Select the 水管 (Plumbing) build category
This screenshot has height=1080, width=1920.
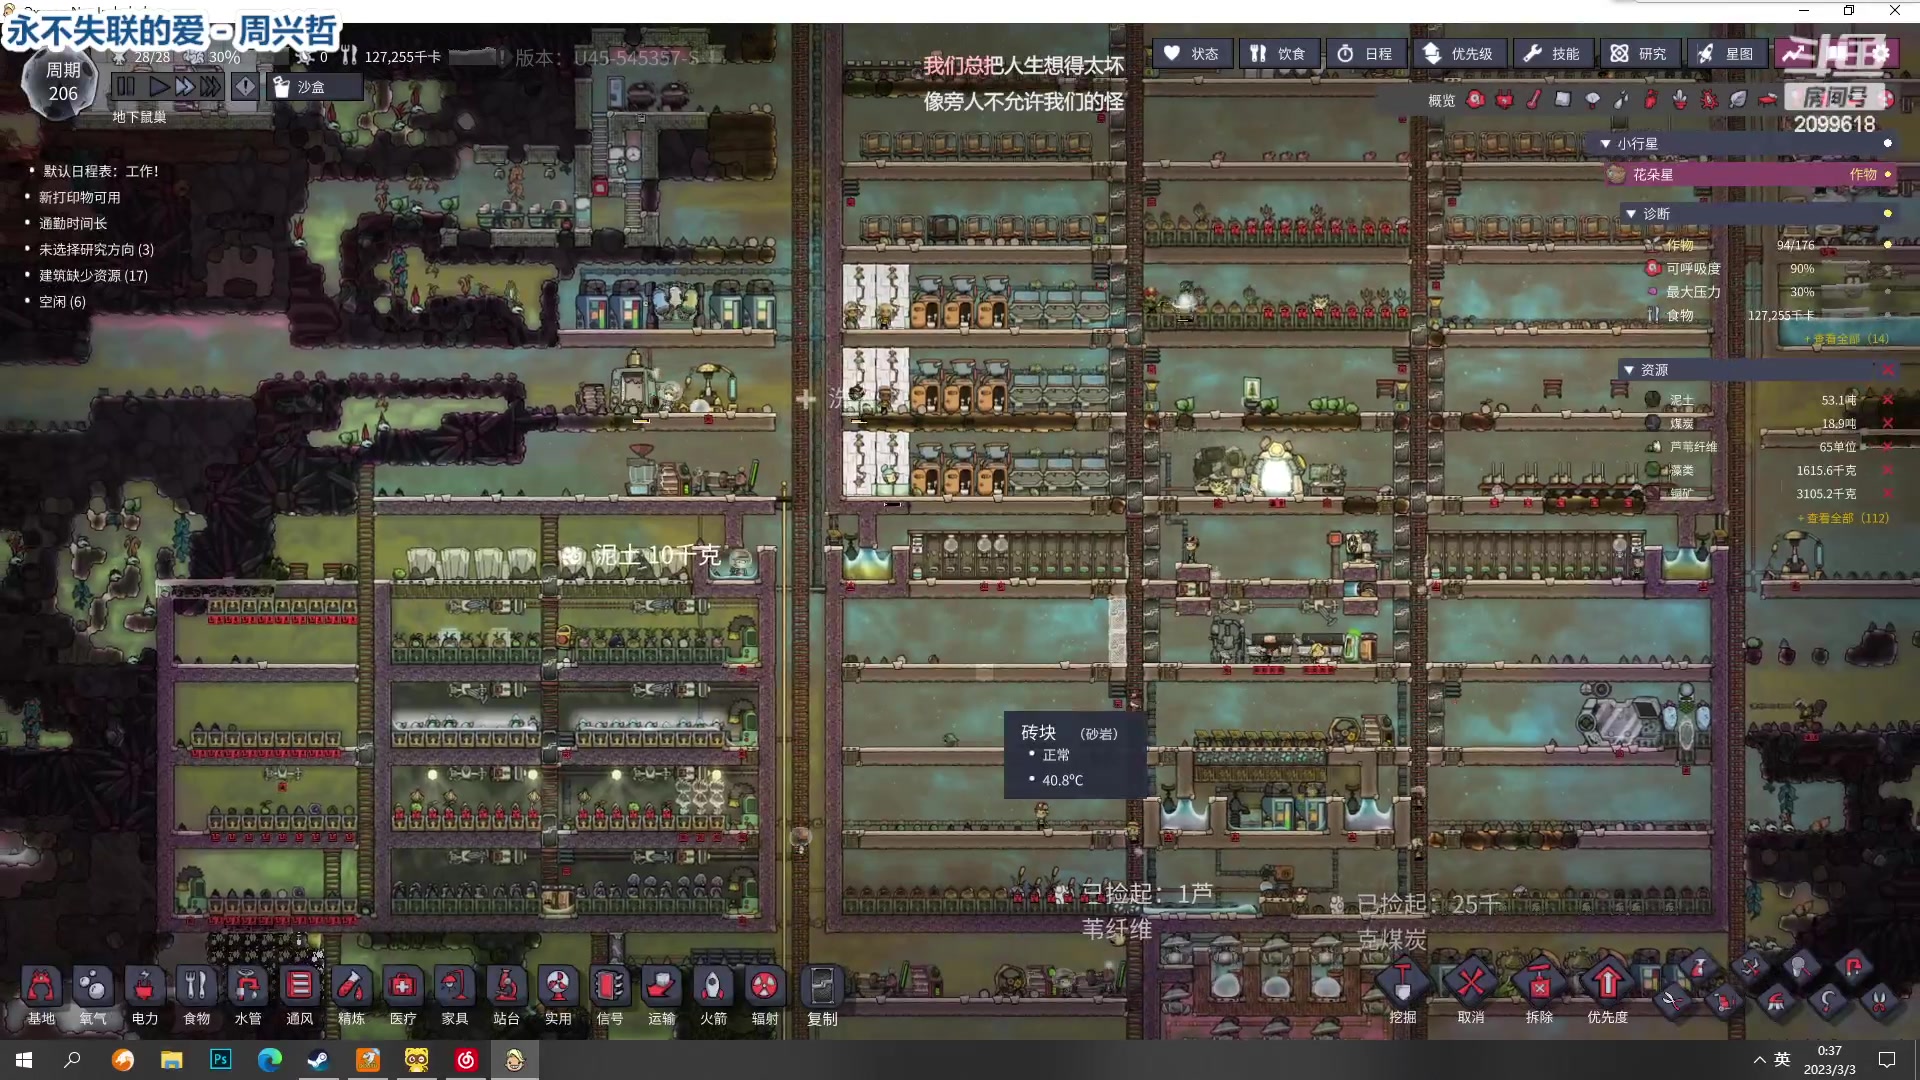[x=247, y=987]
